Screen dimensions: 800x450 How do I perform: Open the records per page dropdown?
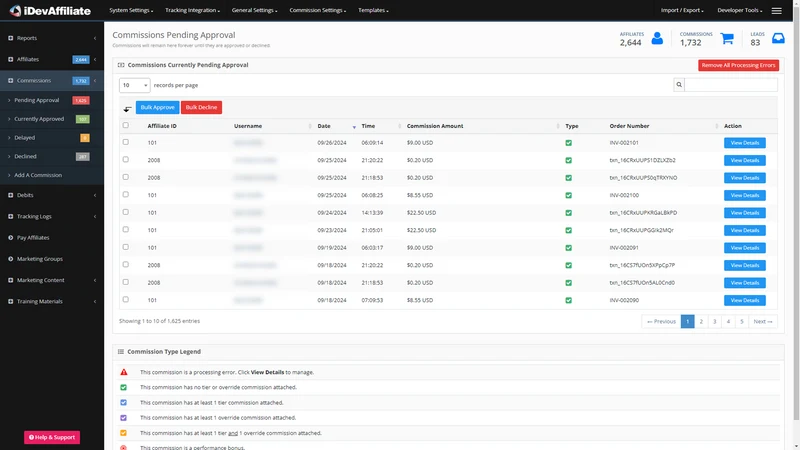click(135, 85)
